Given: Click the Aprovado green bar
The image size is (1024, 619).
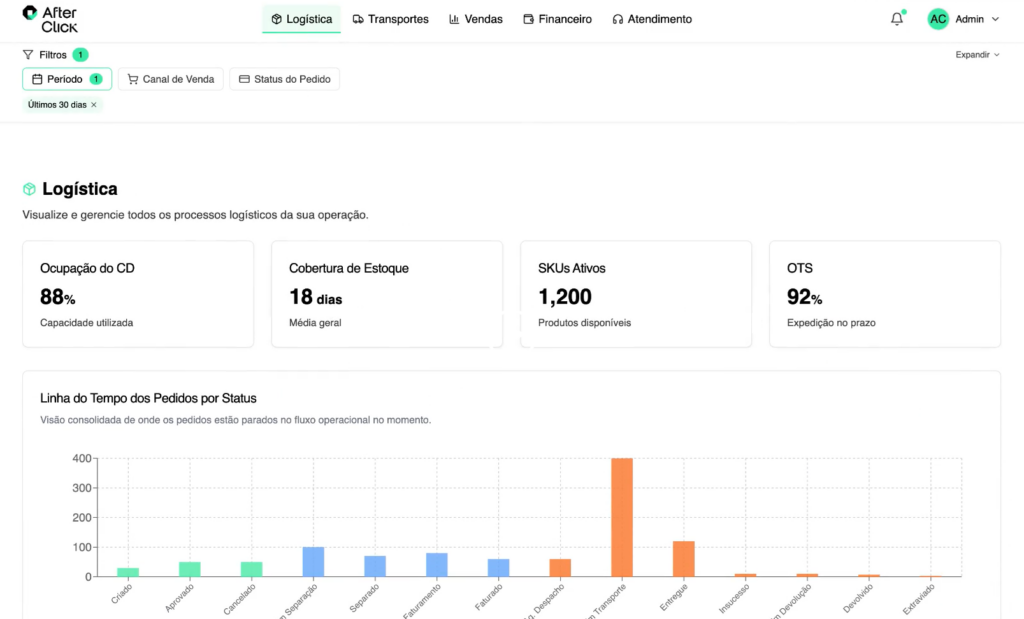Looking at the screenshot, I should point(190,569).
